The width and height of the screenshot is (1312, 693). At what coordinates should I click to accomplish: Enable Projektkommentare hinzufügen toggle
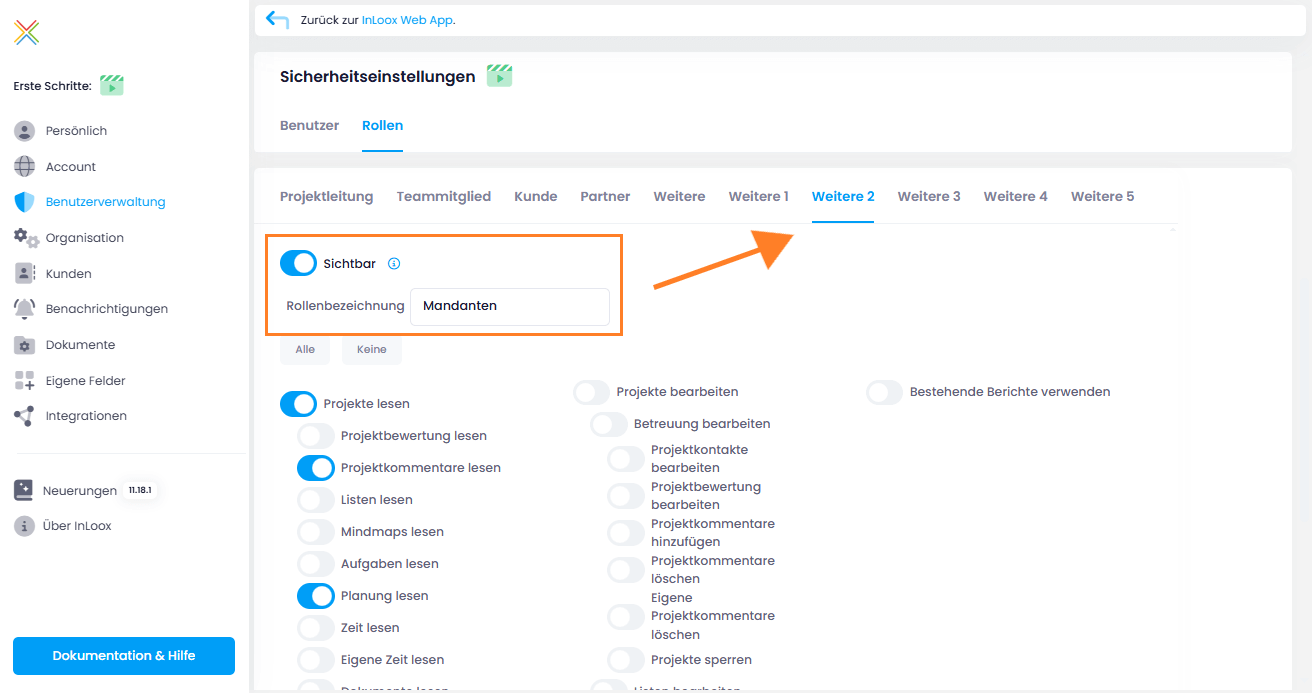click(626, 533)
